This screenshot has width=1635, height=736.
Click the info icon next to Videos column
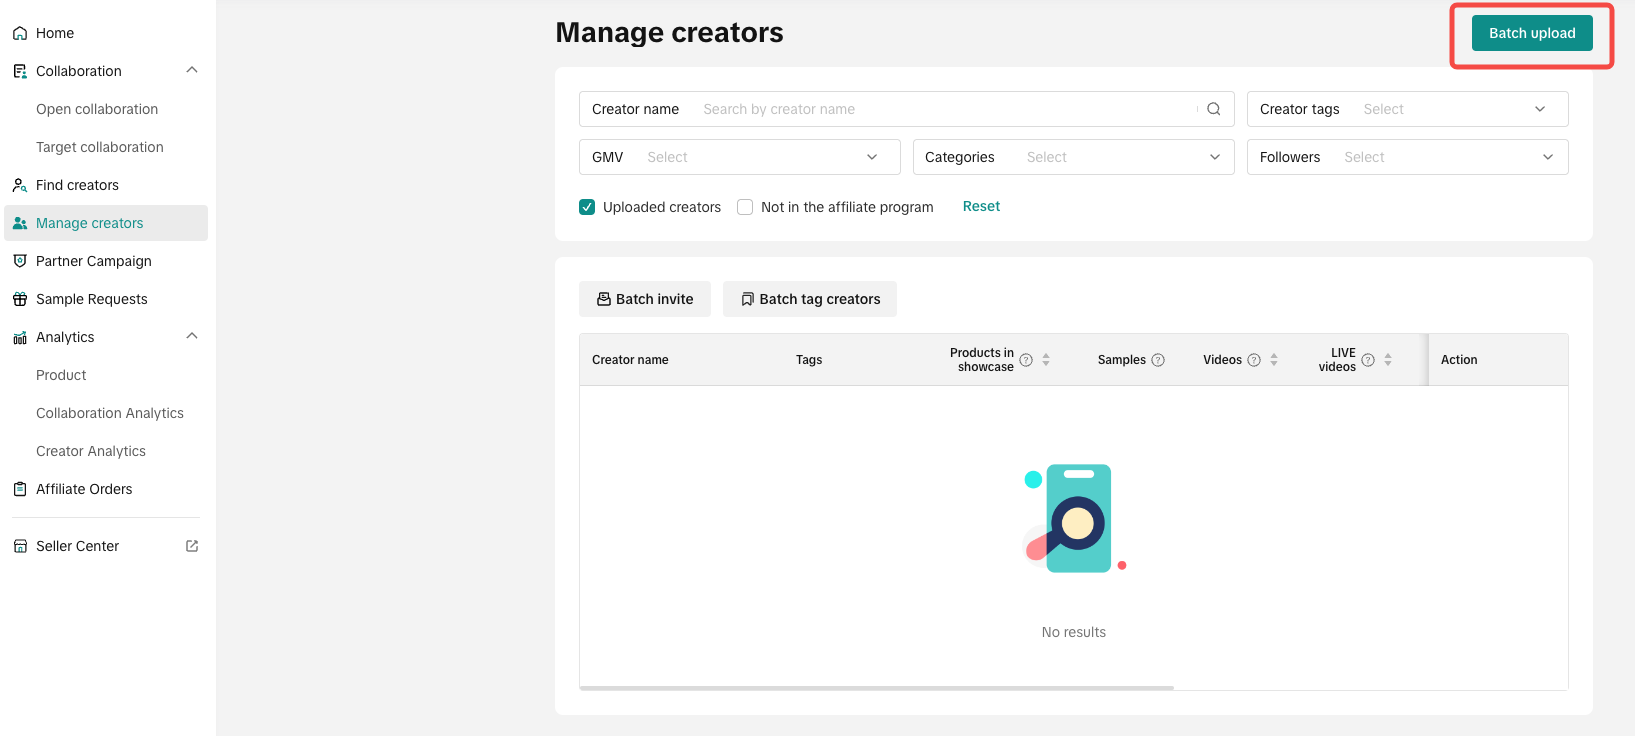1254,360
